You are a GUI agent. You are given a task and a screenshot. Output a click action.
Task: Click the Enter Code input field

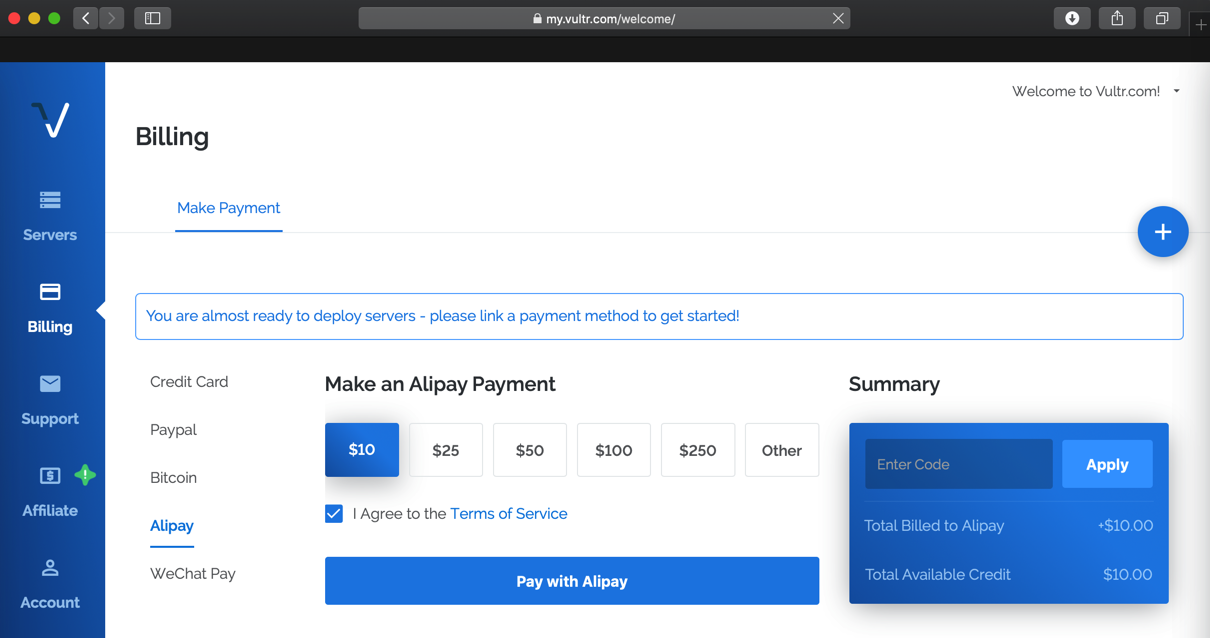(x=958, y=464)
